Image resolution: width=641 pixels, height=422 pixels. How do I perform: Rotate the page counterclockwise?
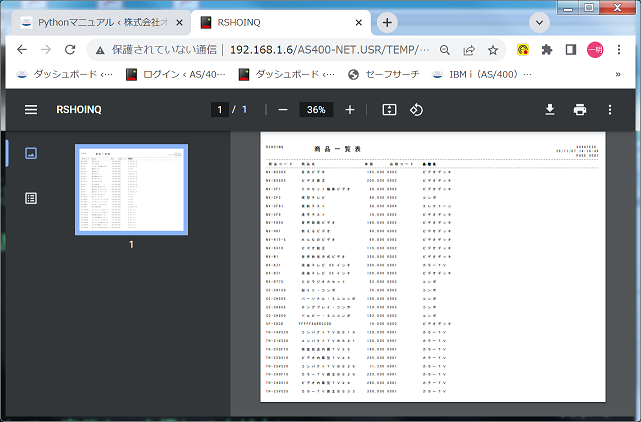click(418, 109)
